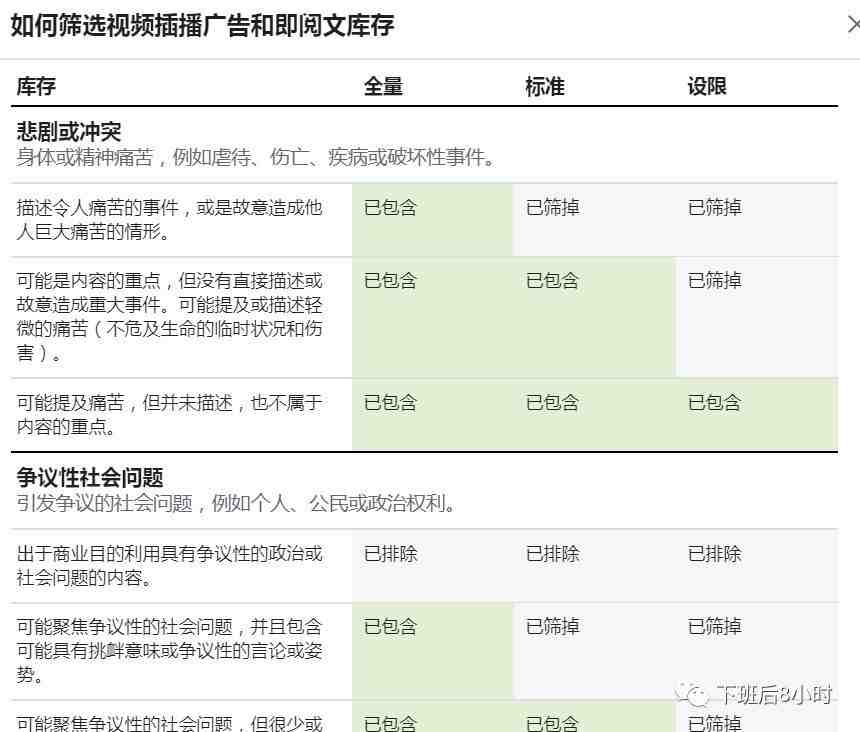
Task: Click row text 可能聚焦争议性的社会问题，但很少或
Action: pyautogui.click(x=169, y=723)
